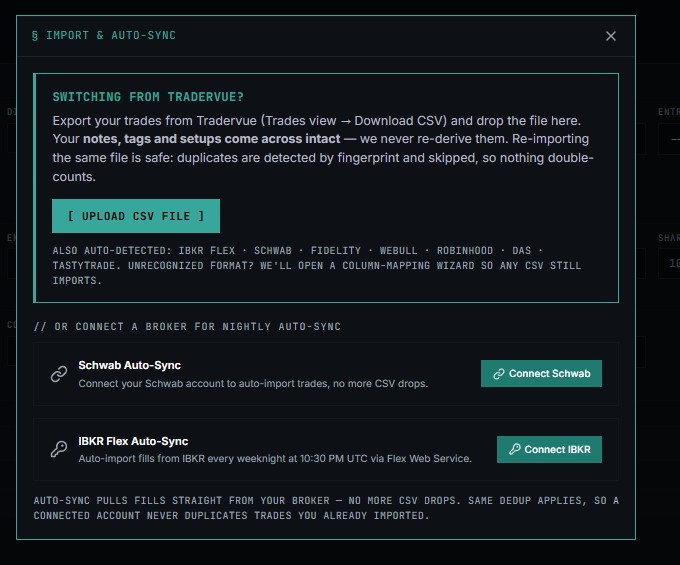Connect the Schwab account
Screen dimensions: 680x565
pos(541,373)
